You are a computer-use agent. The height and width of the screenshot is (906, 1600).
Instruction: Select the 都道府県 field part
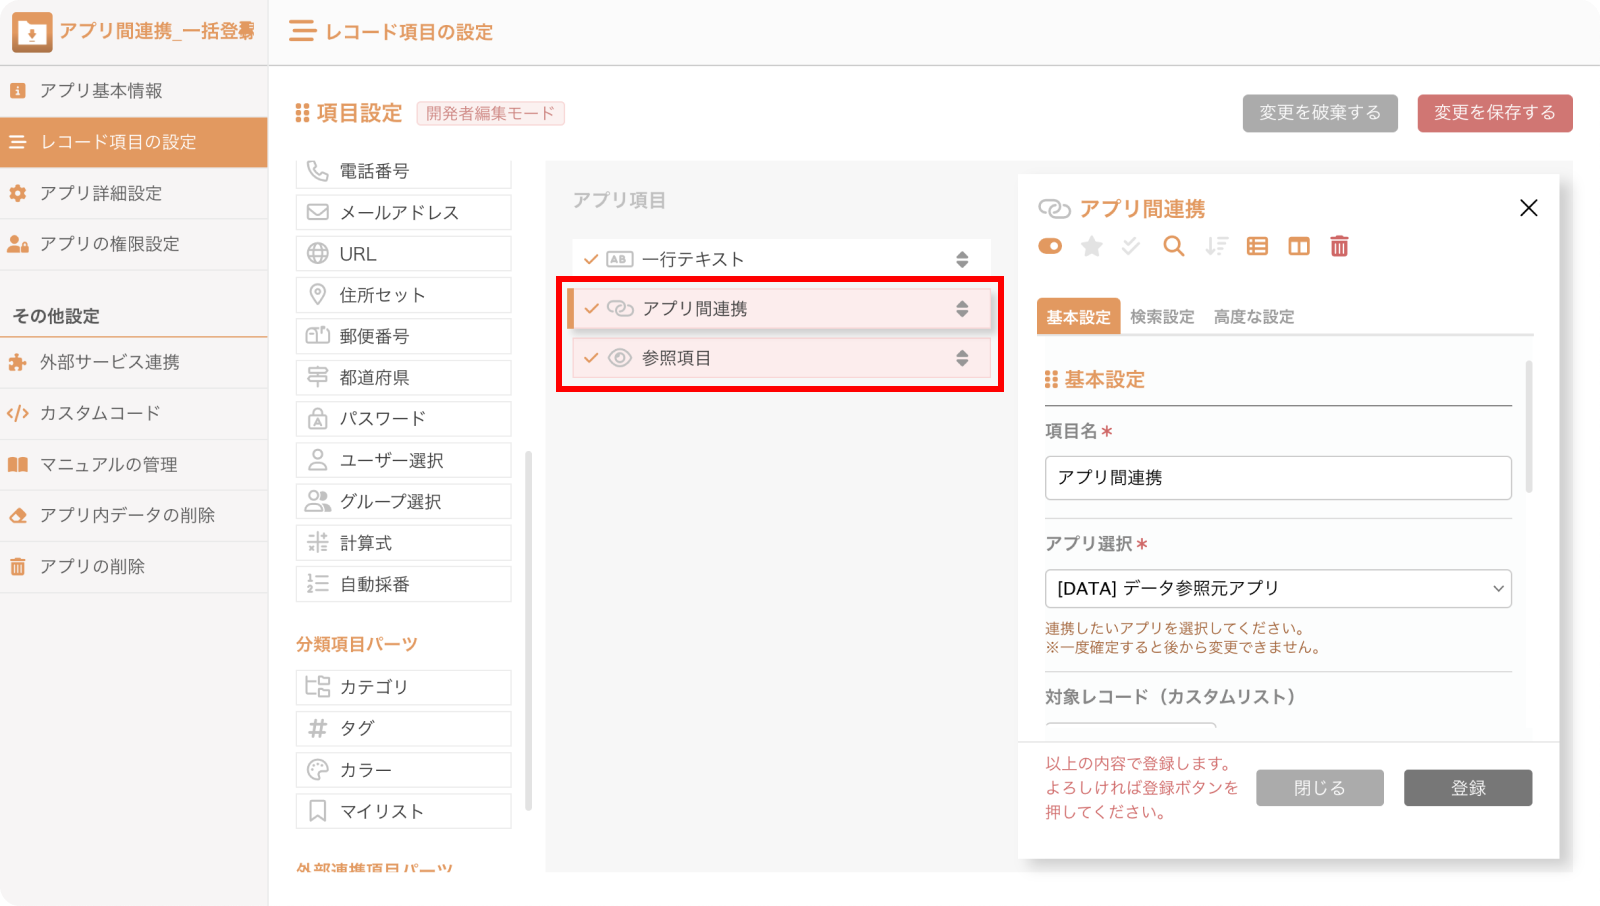[404, 378]
